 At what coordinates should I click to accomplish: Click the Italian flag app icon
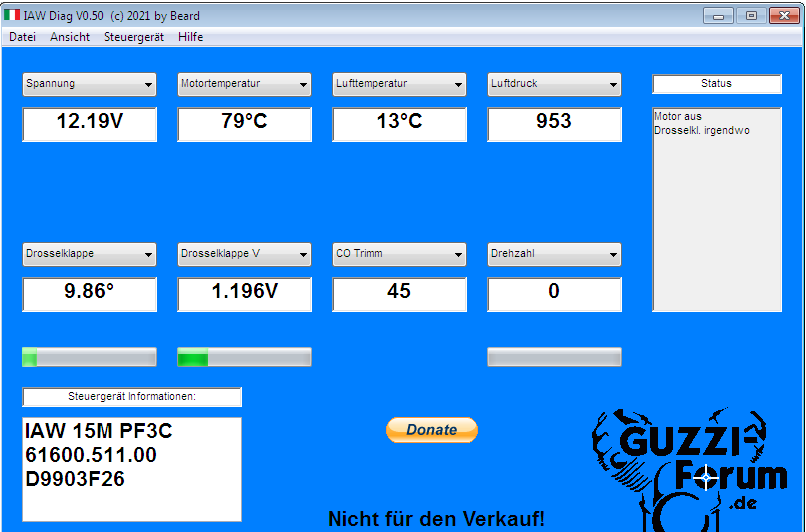pos(12,15)
